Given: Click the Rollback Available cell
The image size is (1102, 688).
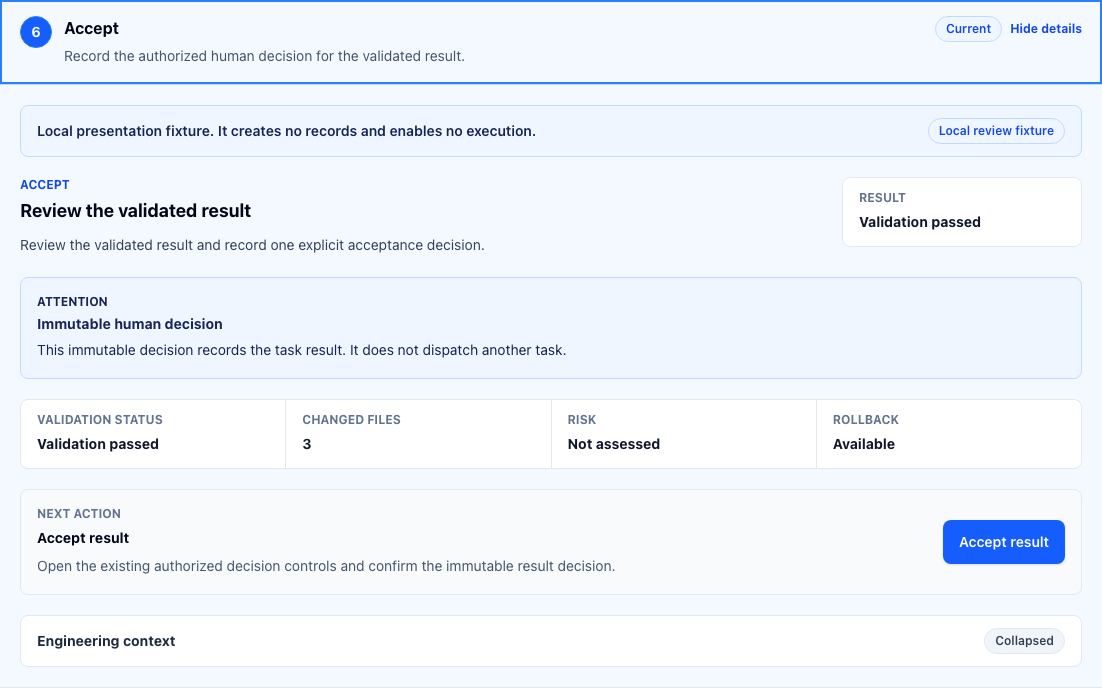Looking at the screenshot, I should [x=949, y=434].
